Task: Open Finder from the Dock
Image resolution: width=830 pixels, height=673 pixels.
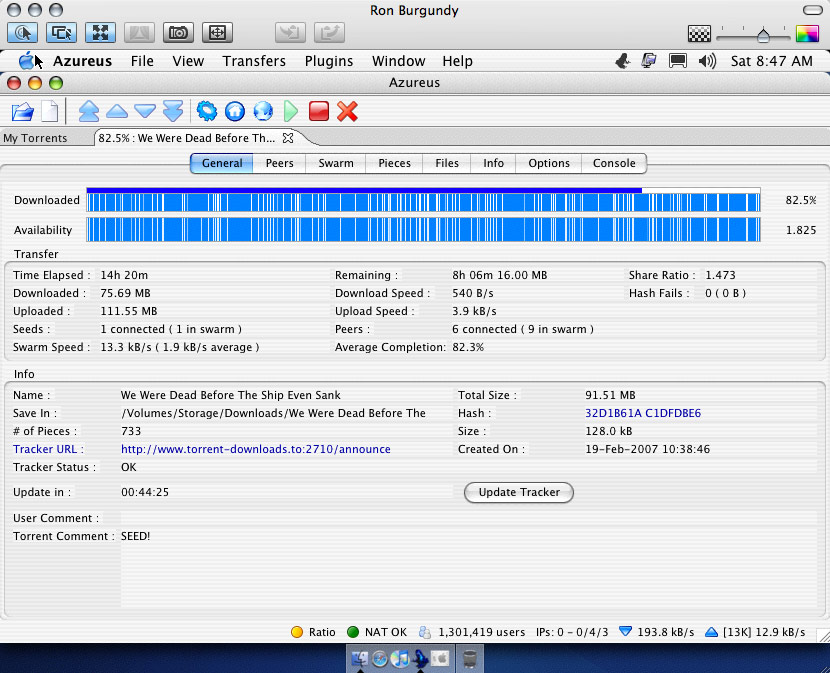Action: (x=360, y=659)
